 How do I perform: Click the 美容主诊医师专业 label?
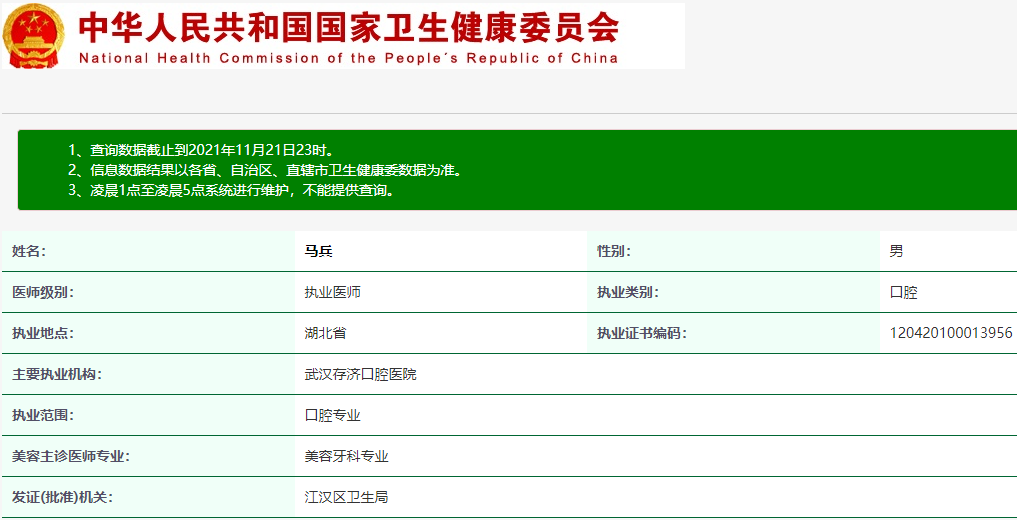pos(71,456)
